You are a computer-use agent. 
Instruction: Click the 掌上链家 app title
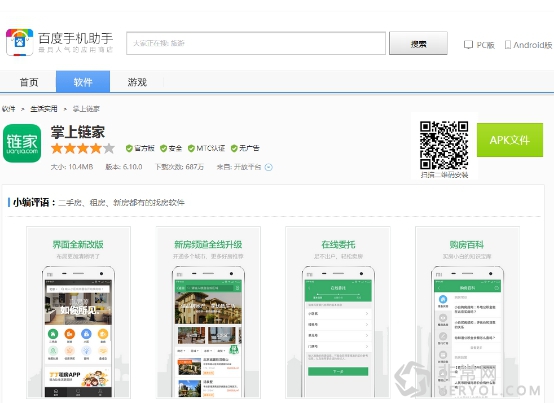coord(78,132)
